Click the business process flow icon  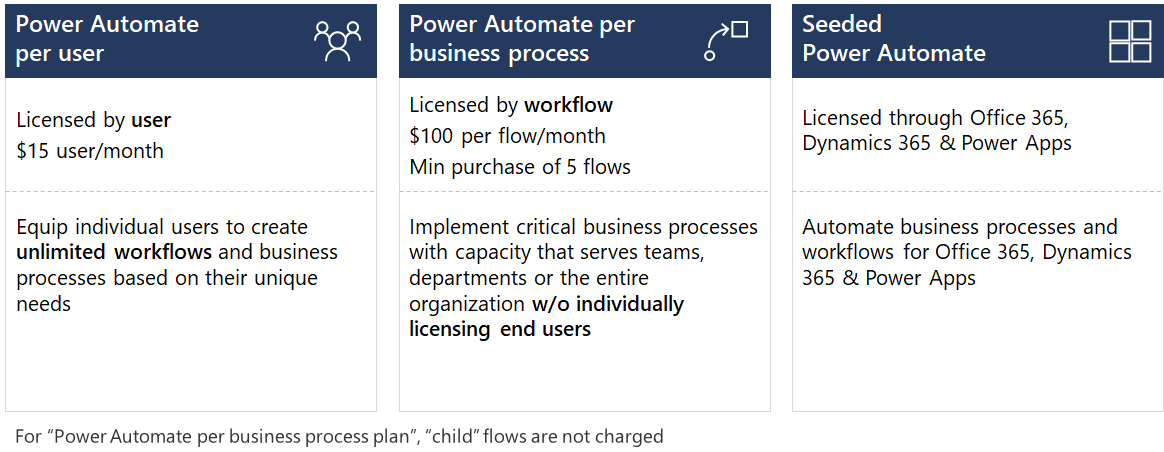(726, 41)
